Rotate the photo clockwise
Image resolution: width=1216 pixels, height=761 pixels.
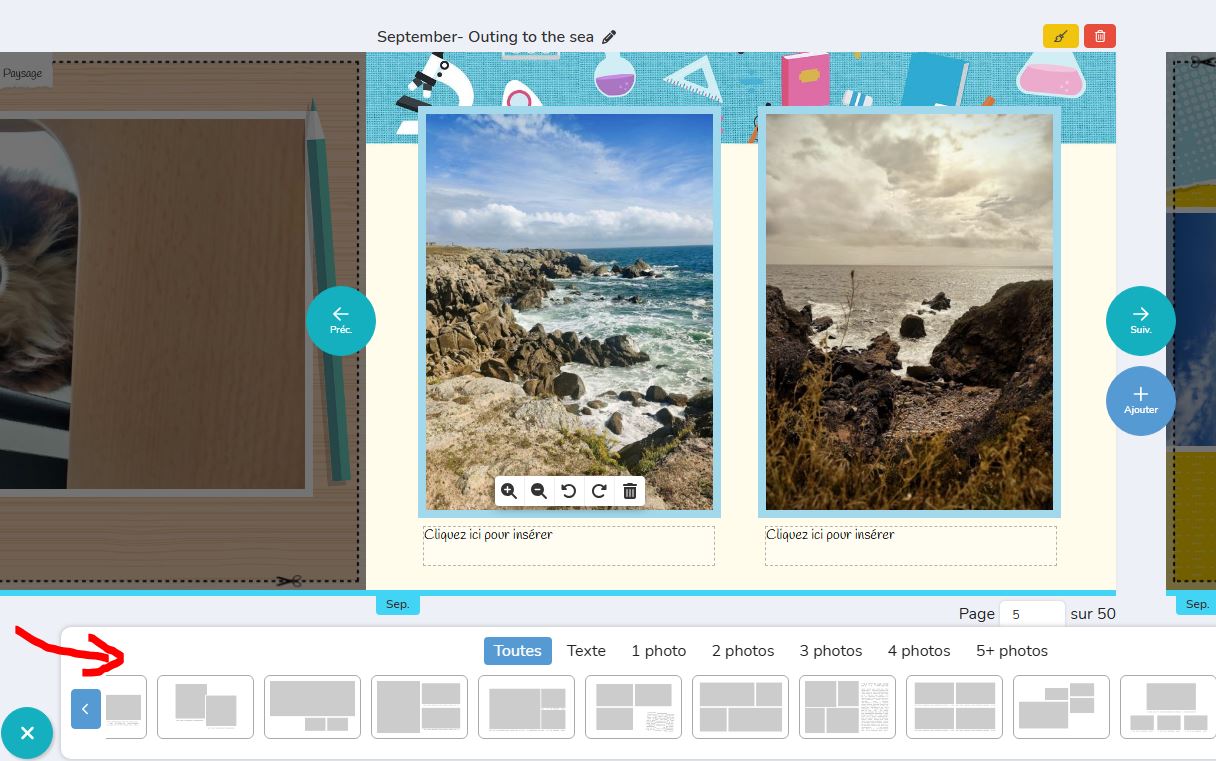(x=599, y=491)
